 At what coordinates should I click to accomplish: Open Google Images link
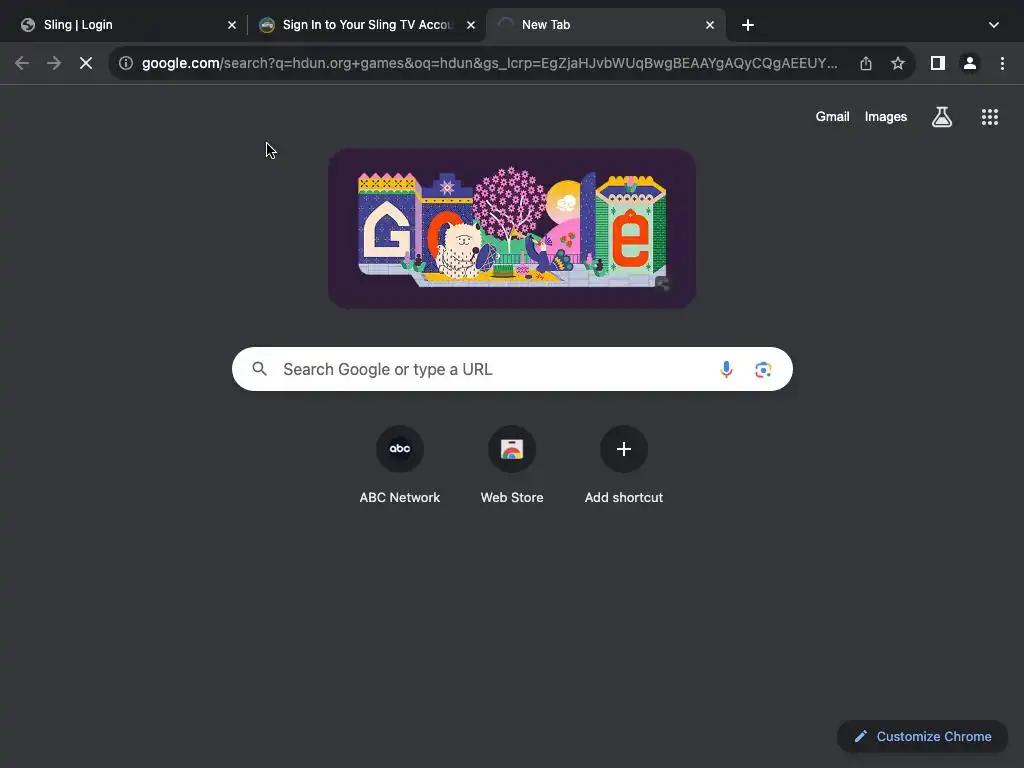[x=886, y=117]
